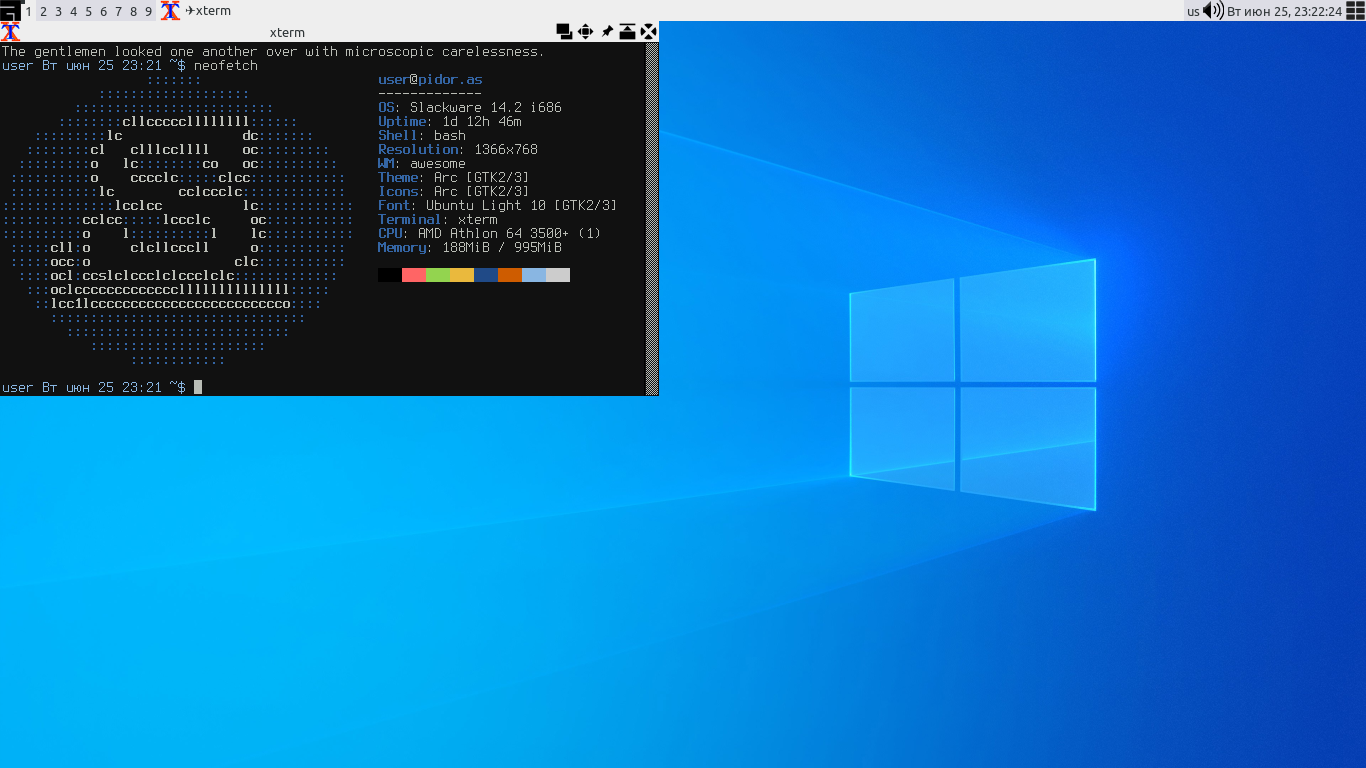Viewport: 1366px width, 768px height.
Task: Click the terminal prompt cursor line
Action: 198,387
